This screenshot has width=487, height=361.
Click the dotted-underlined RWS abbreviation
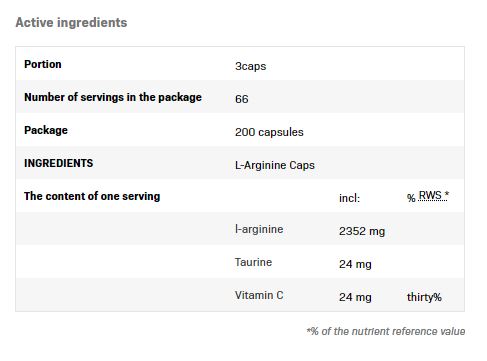pyautogui.click(x=433, y=196)
